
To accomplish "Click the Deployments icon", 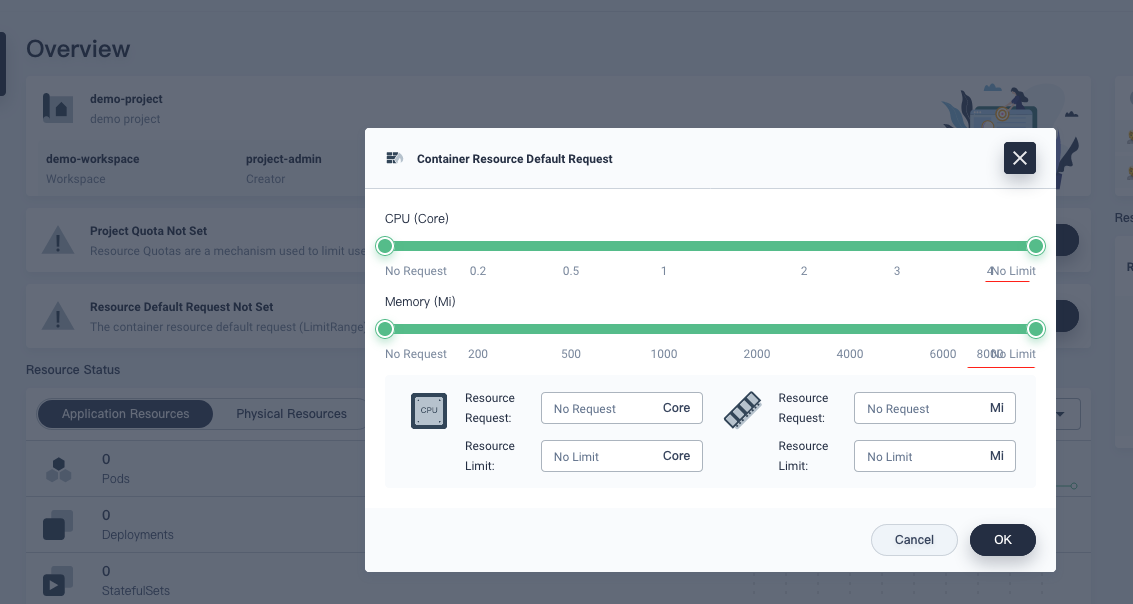I will [58, 525].
